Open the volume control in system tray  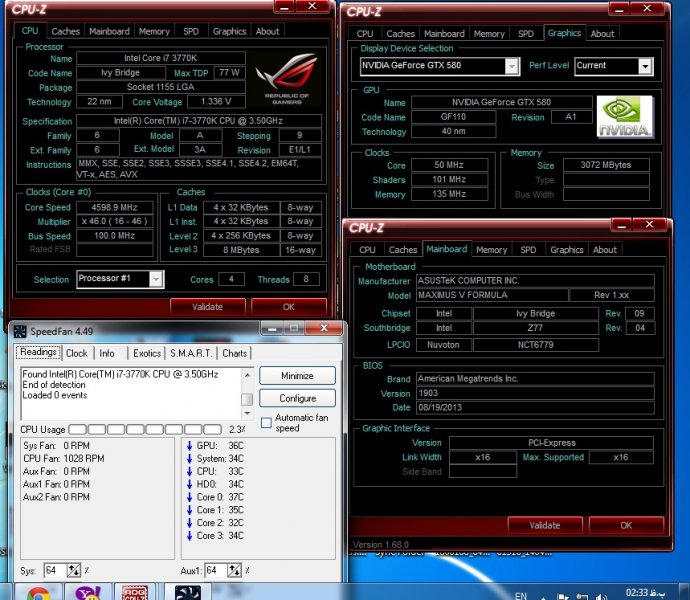pos(601,596)
